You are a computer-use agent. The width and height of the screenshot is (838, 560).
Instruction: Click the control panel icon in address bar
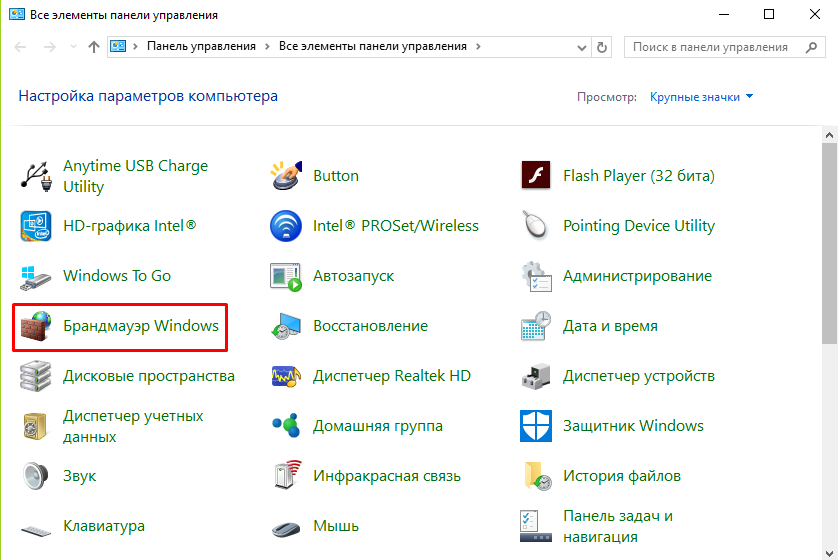(x=118, y=46)
